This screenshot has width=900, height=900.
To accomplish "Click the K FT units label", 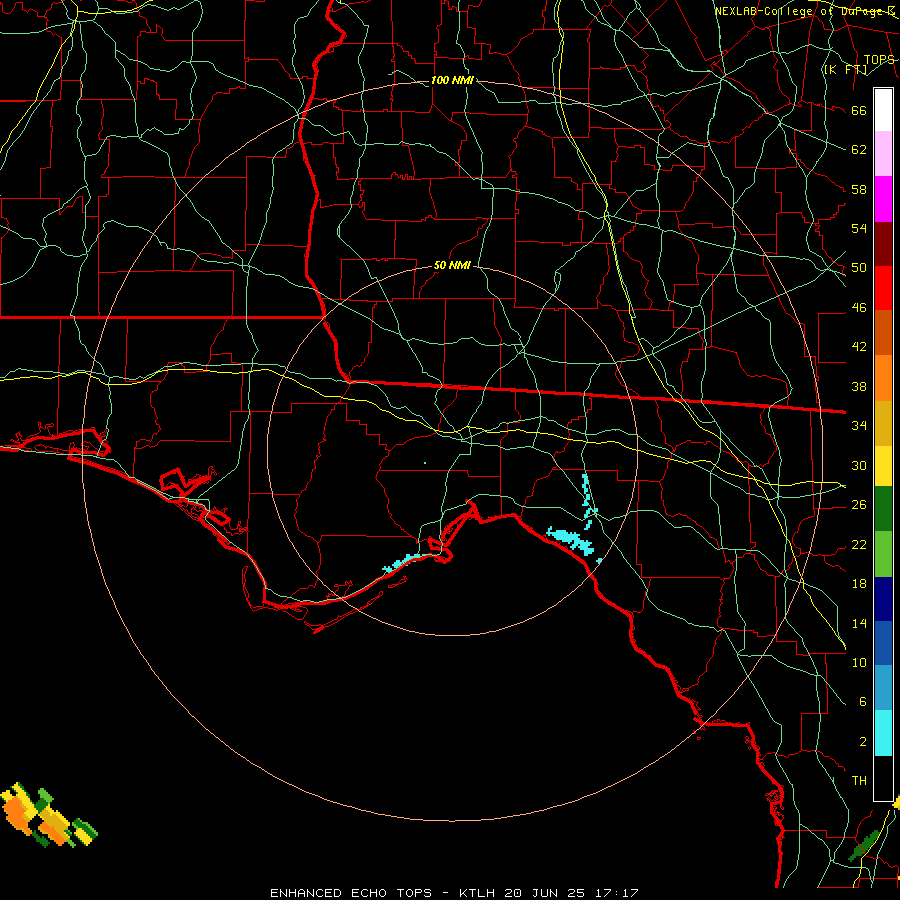I will [845, 70].
